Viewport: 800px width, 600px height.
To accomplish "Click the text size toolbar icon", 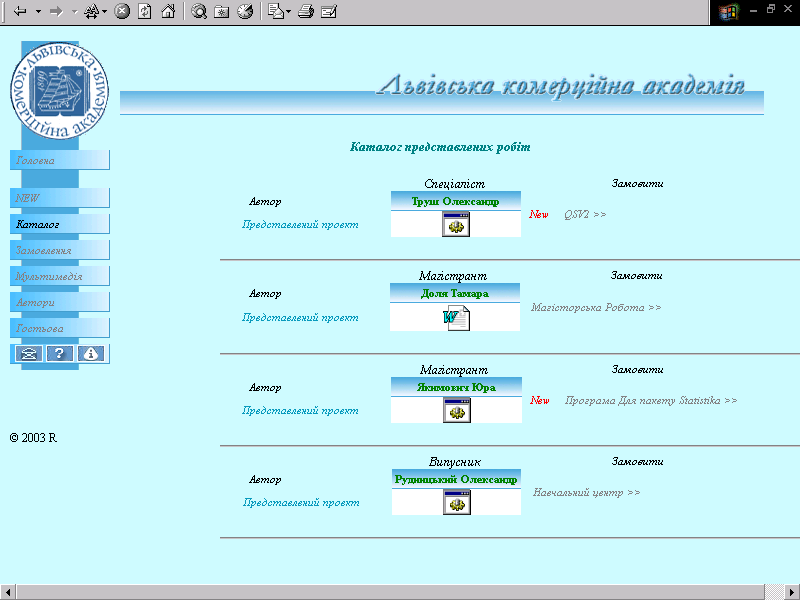I will (92, 11).
